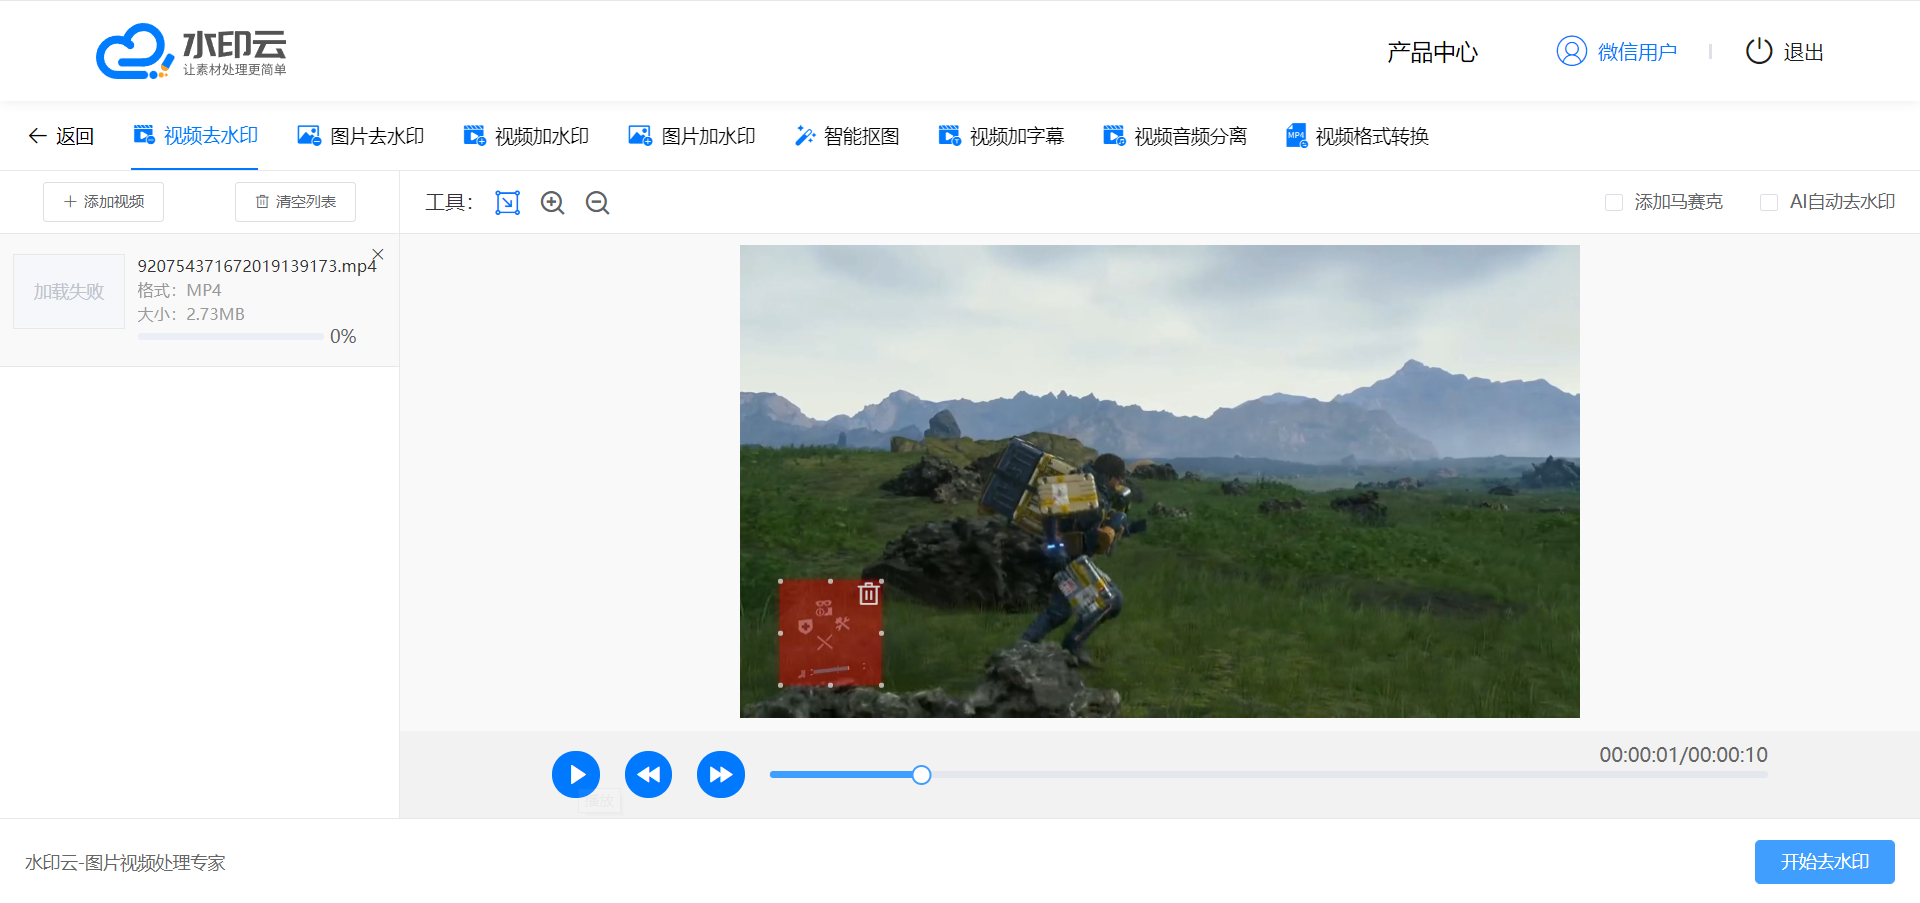Go back with the 返回 arrow
This screenshot has height=903, width=1920.
61,136
